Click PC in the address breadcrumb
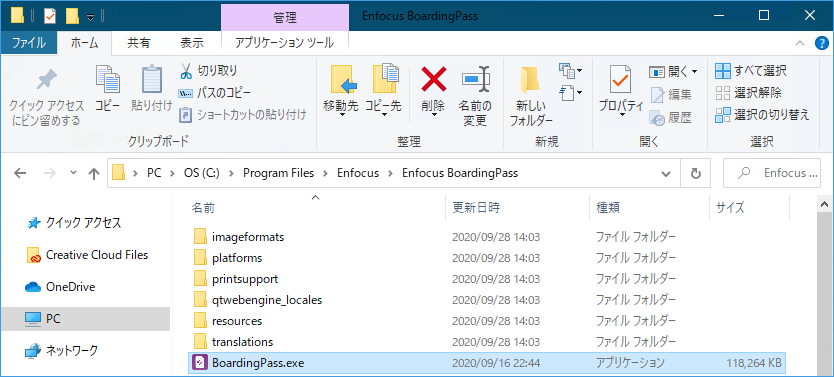 tap(154, 173)
